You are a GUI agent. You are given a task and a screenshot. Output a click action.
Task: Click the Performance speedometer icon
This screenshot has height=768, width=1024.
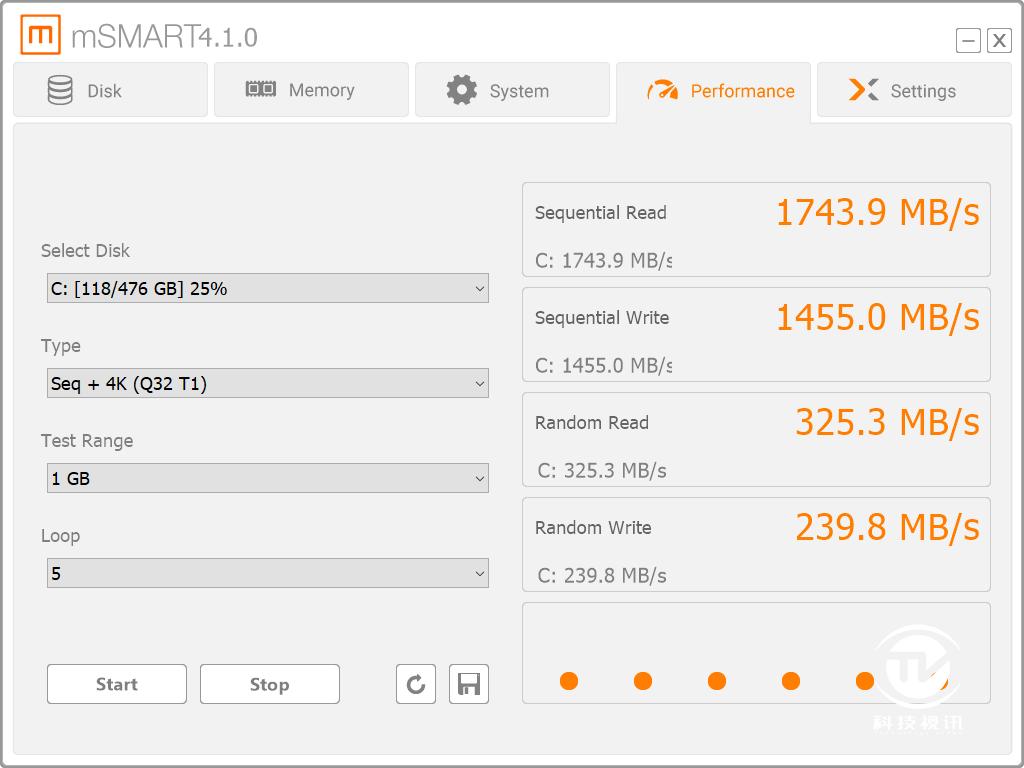click(662, 90)
